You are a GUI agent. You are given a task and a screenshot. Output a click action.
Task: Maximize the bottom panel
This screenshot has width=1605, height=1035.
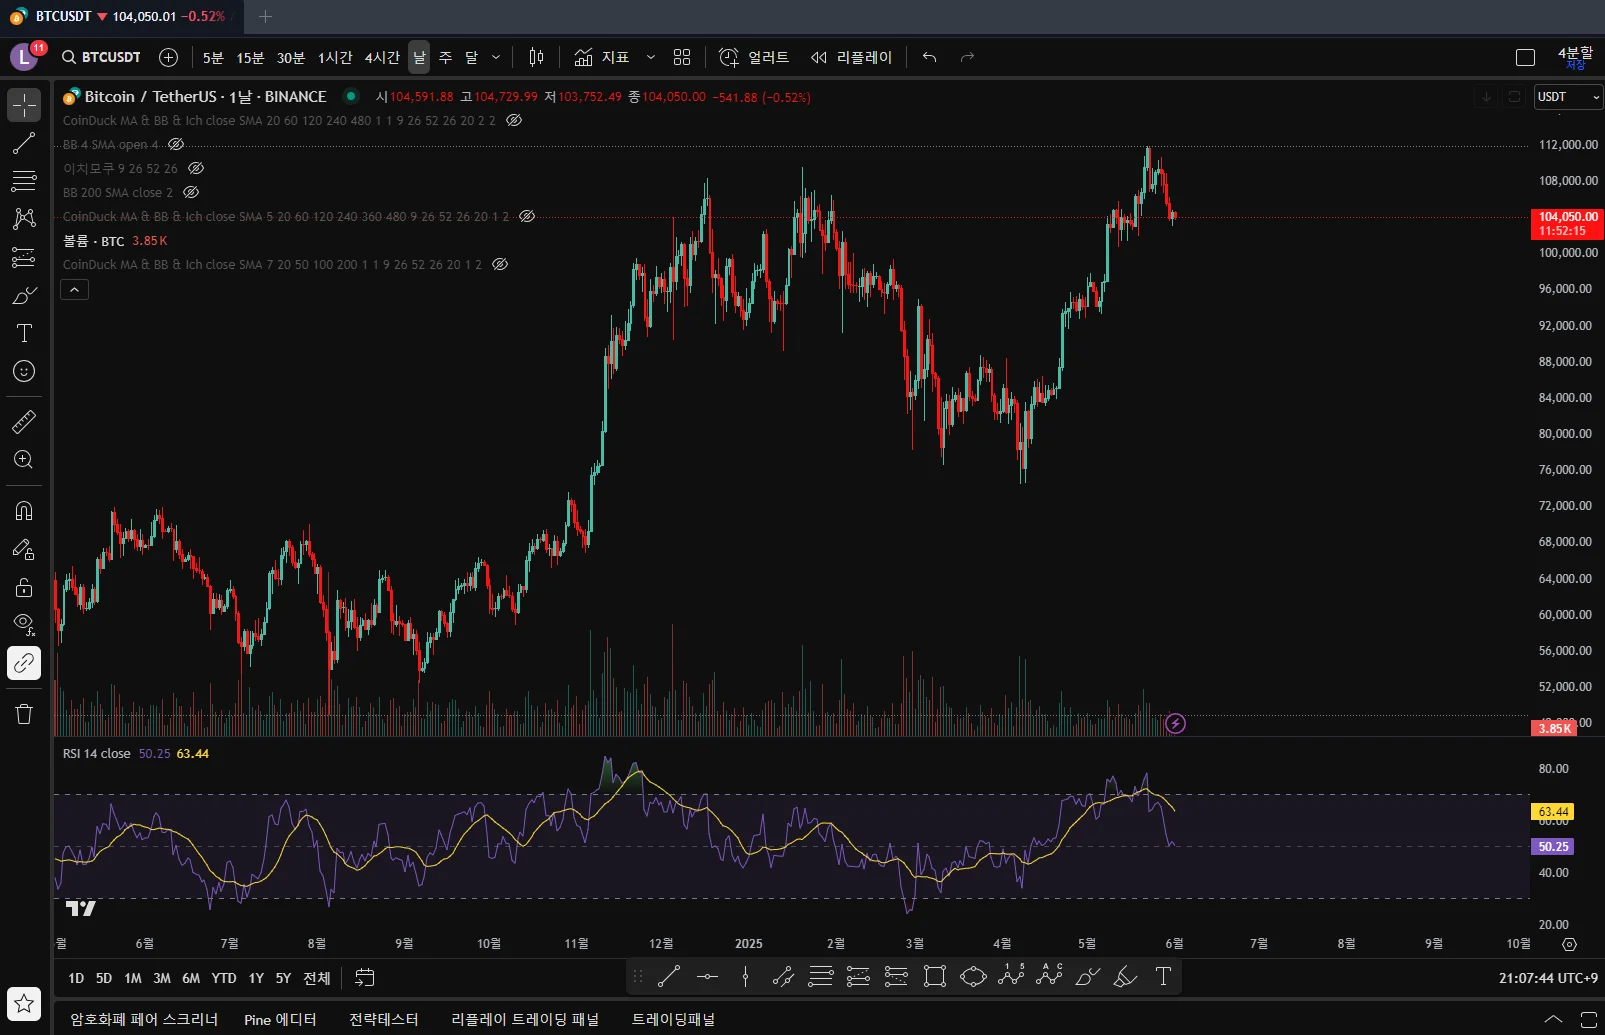point(1588,1019)
